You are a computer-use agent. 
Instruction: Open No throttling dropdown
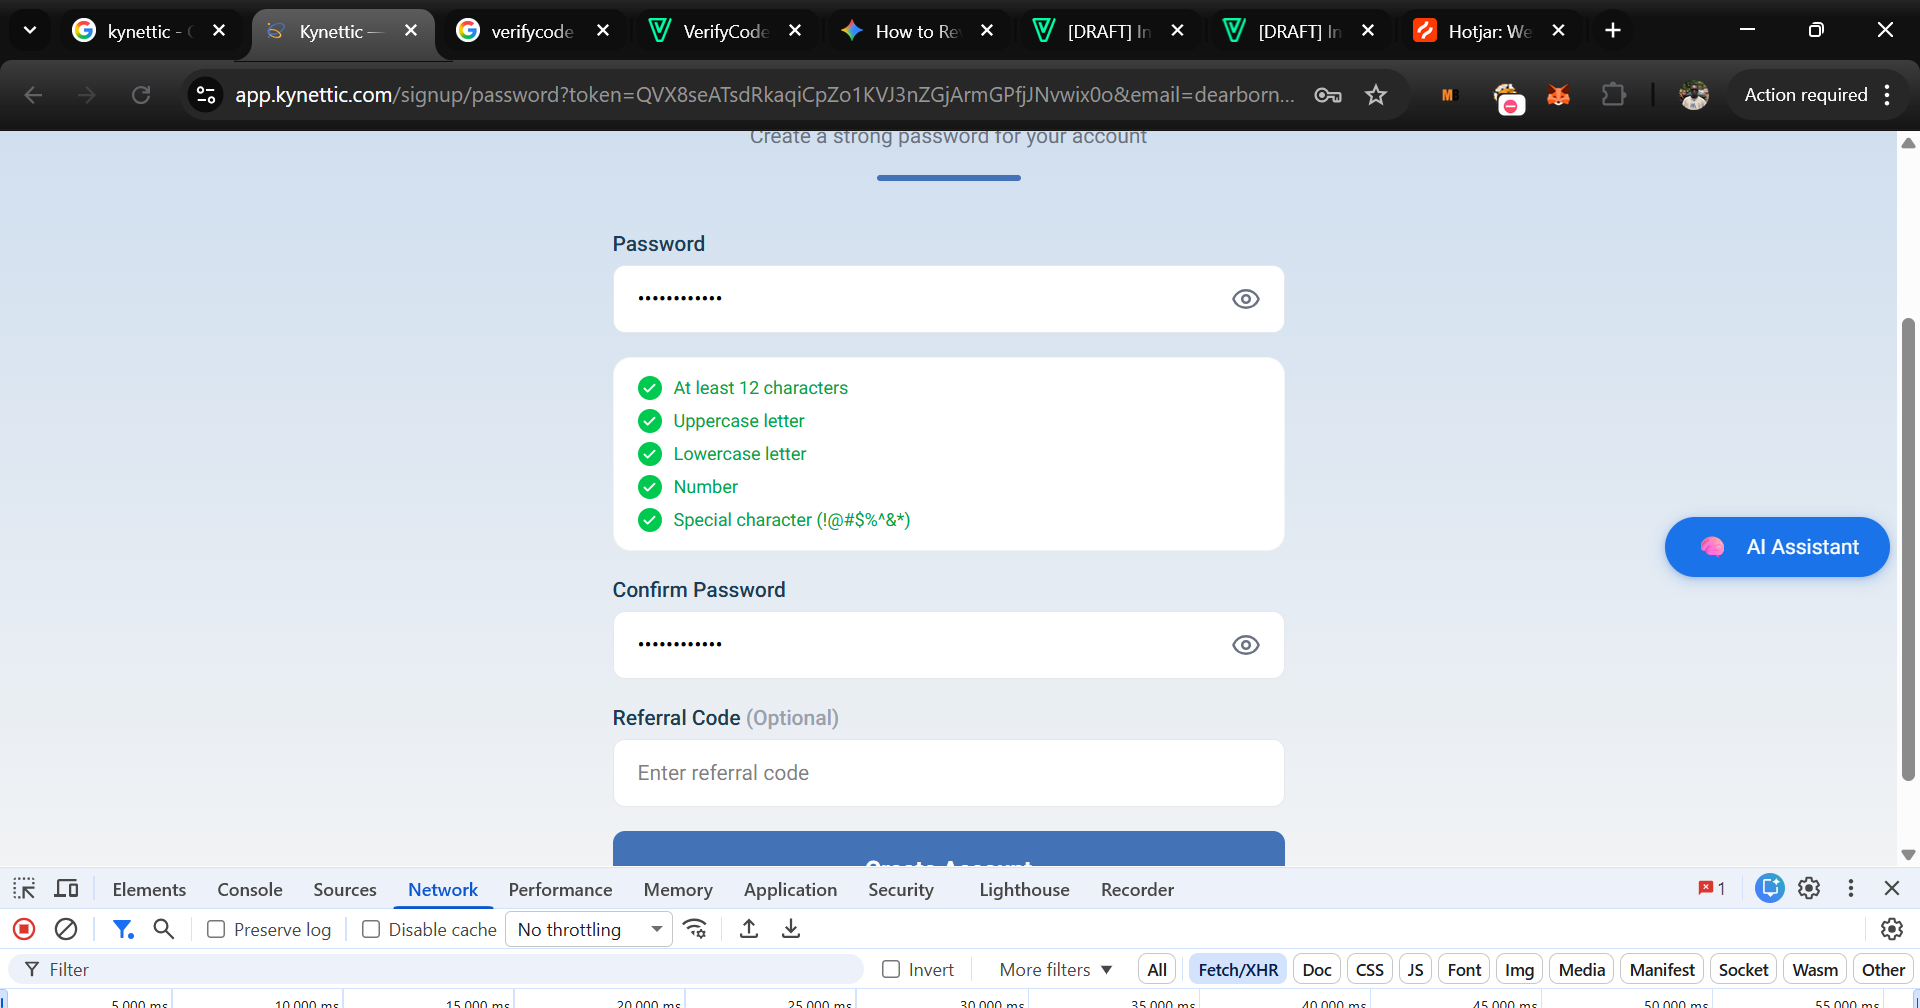[589, 929]
